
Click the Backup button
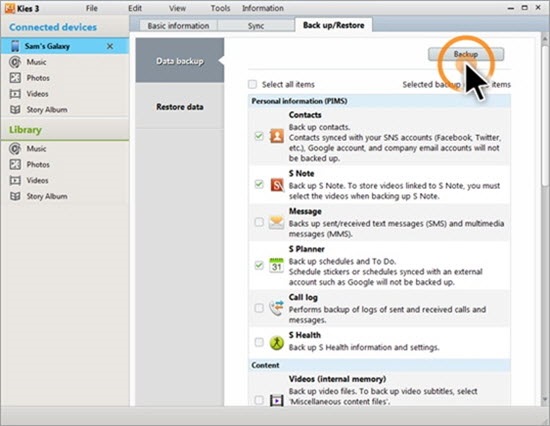466,54
